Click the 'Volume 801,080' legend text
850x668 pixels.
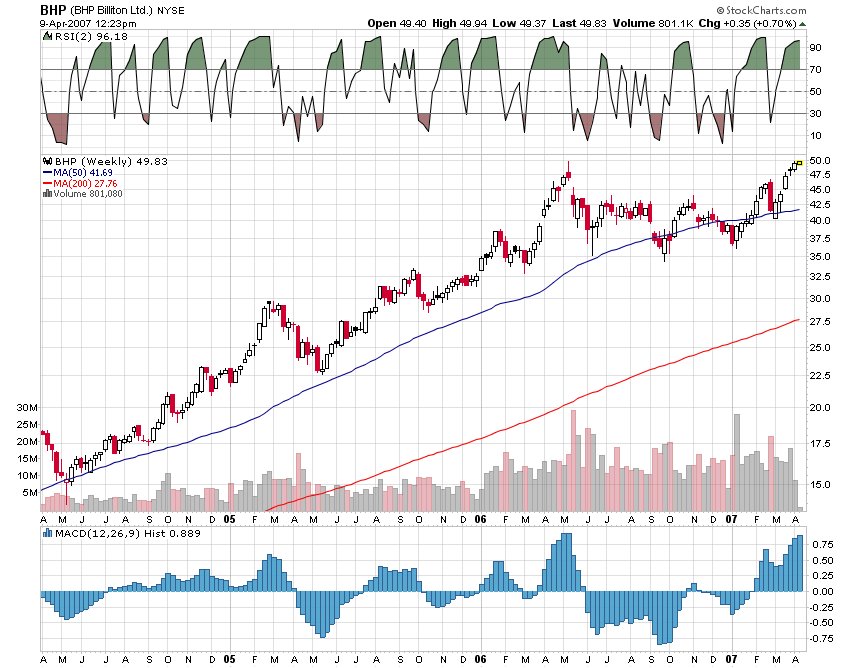(88, 194)
